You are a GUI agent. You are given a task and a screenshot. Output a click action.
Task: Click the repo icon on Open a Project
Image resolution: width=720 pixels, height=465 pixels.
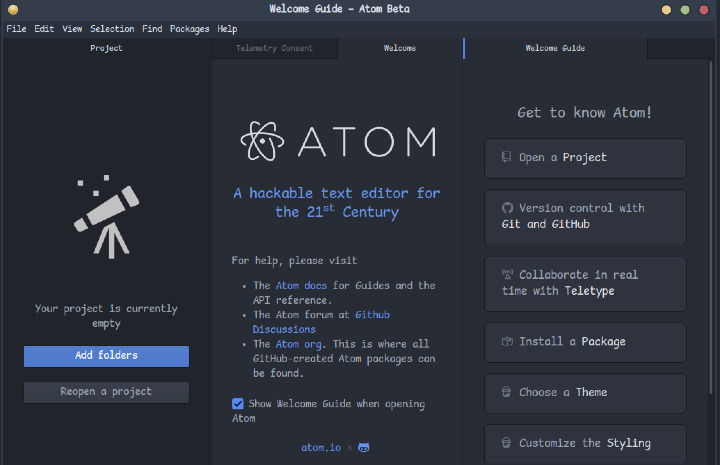tap(506, 157)
